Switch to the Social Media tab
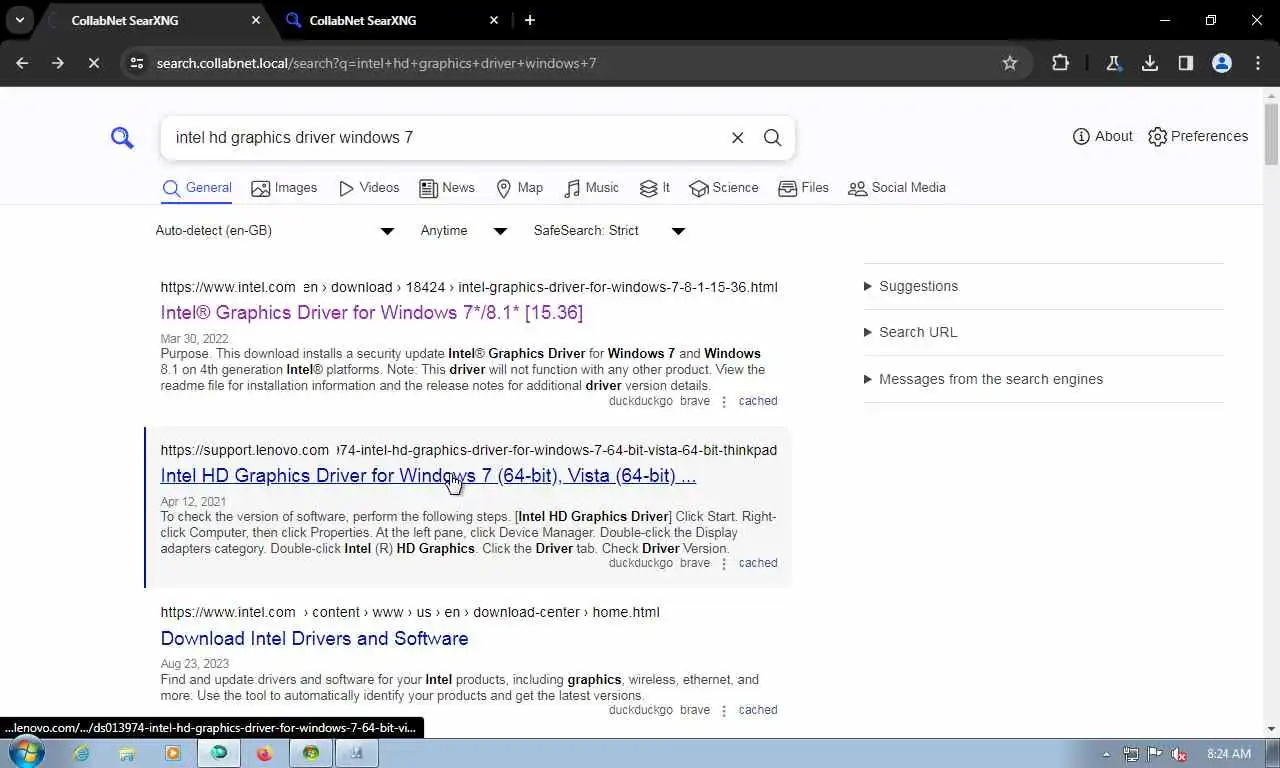The image size is (1280, 768). pos(897,188)
